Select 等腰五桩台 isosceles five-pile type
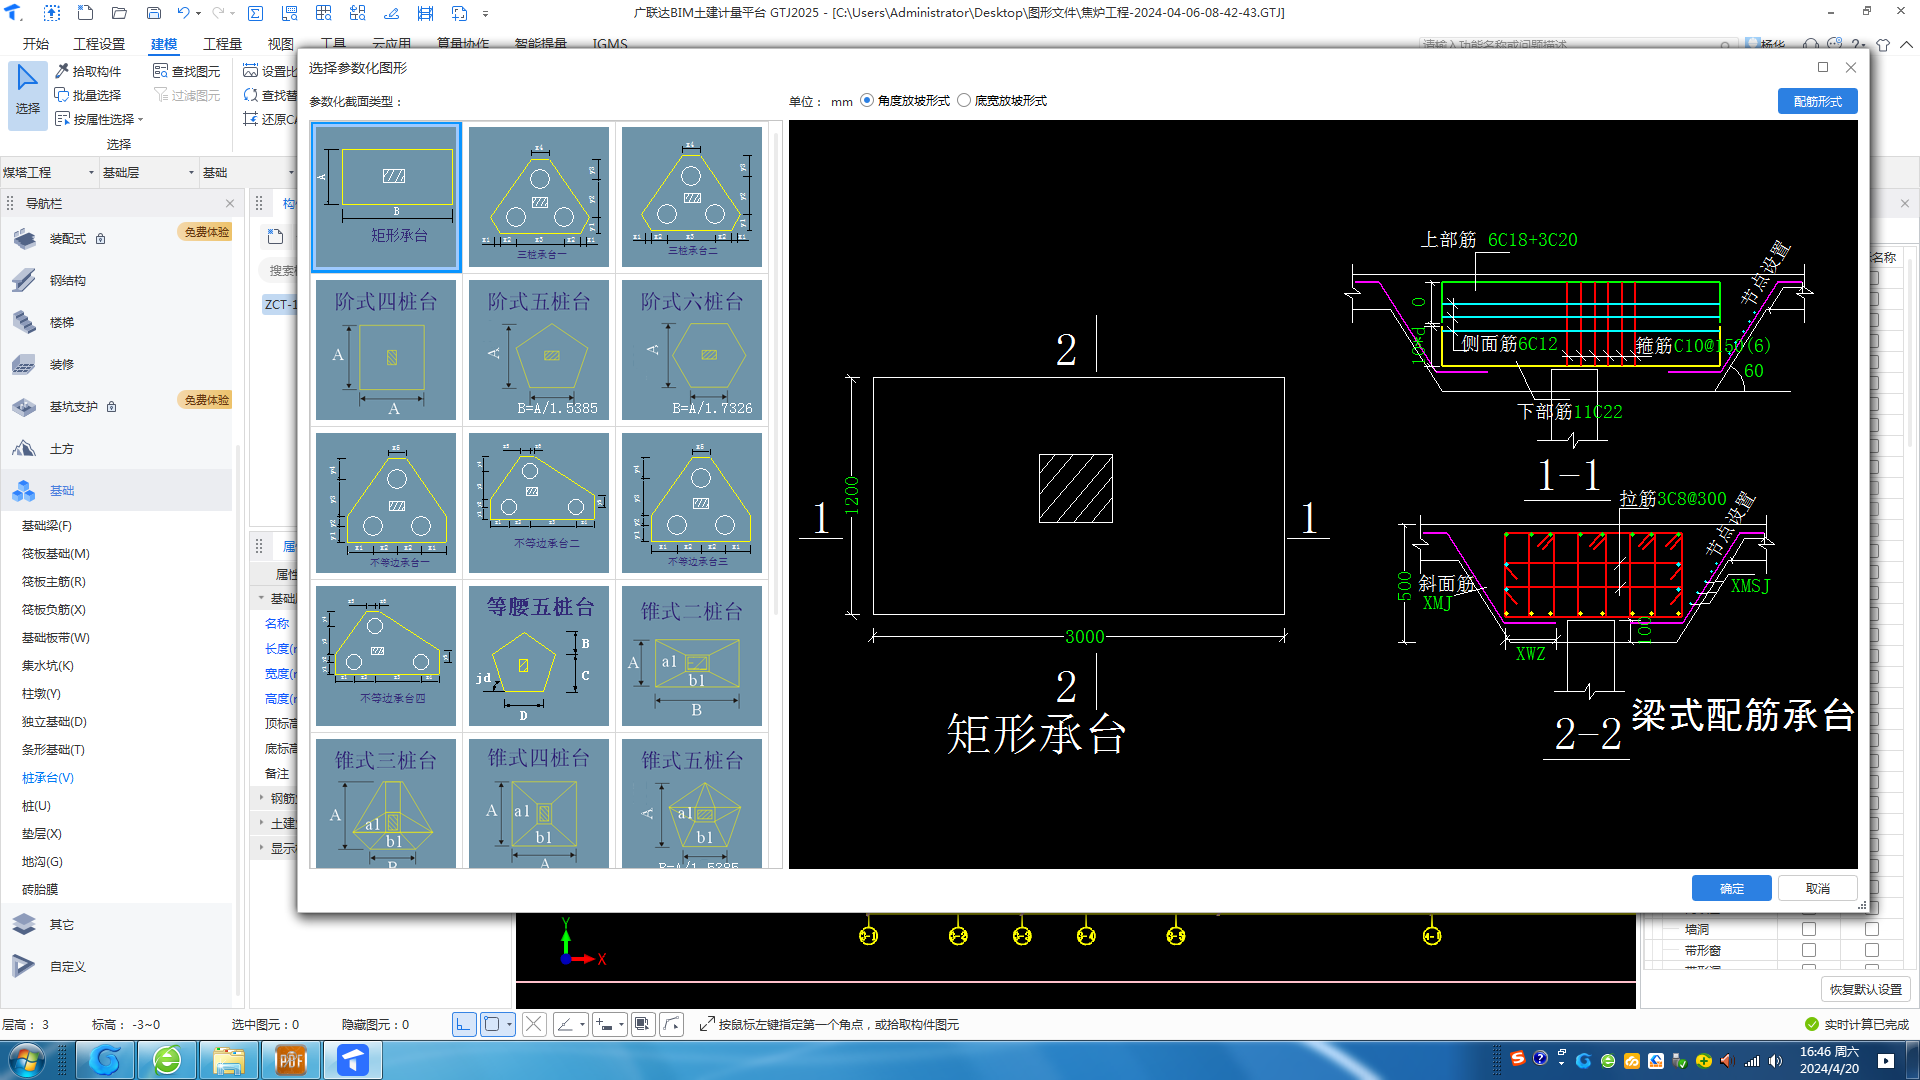Image resolution: width=1920 pixels, height=1080 pixels. click(x=538, y=655)
